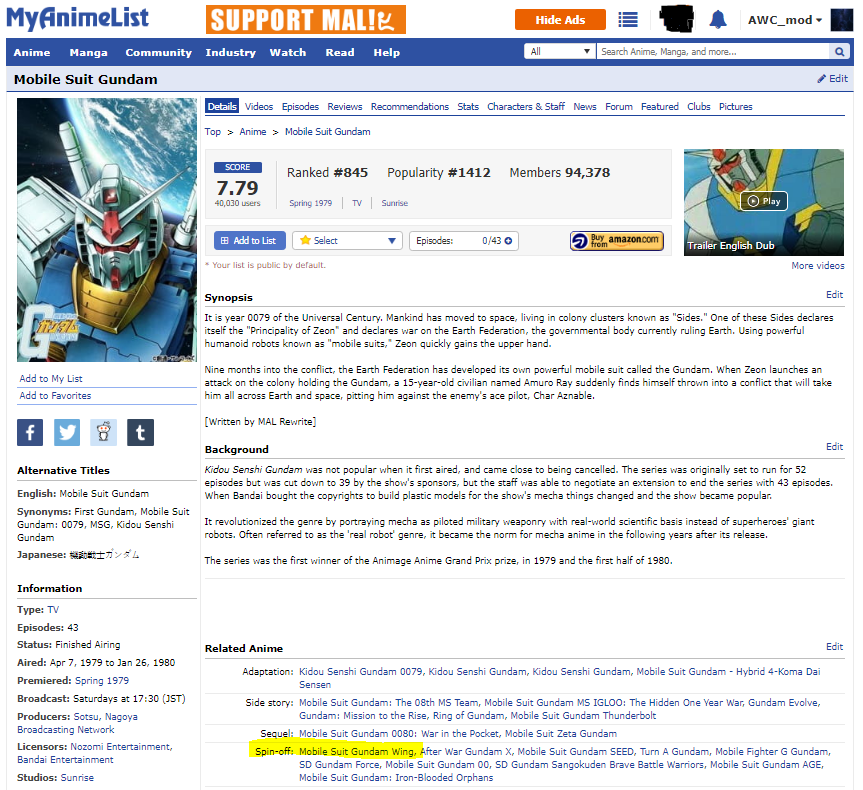Image resolution: width=863 pixels, height=790 pixels.
Task: Switch to the Episodes tab
Action: 300,106
